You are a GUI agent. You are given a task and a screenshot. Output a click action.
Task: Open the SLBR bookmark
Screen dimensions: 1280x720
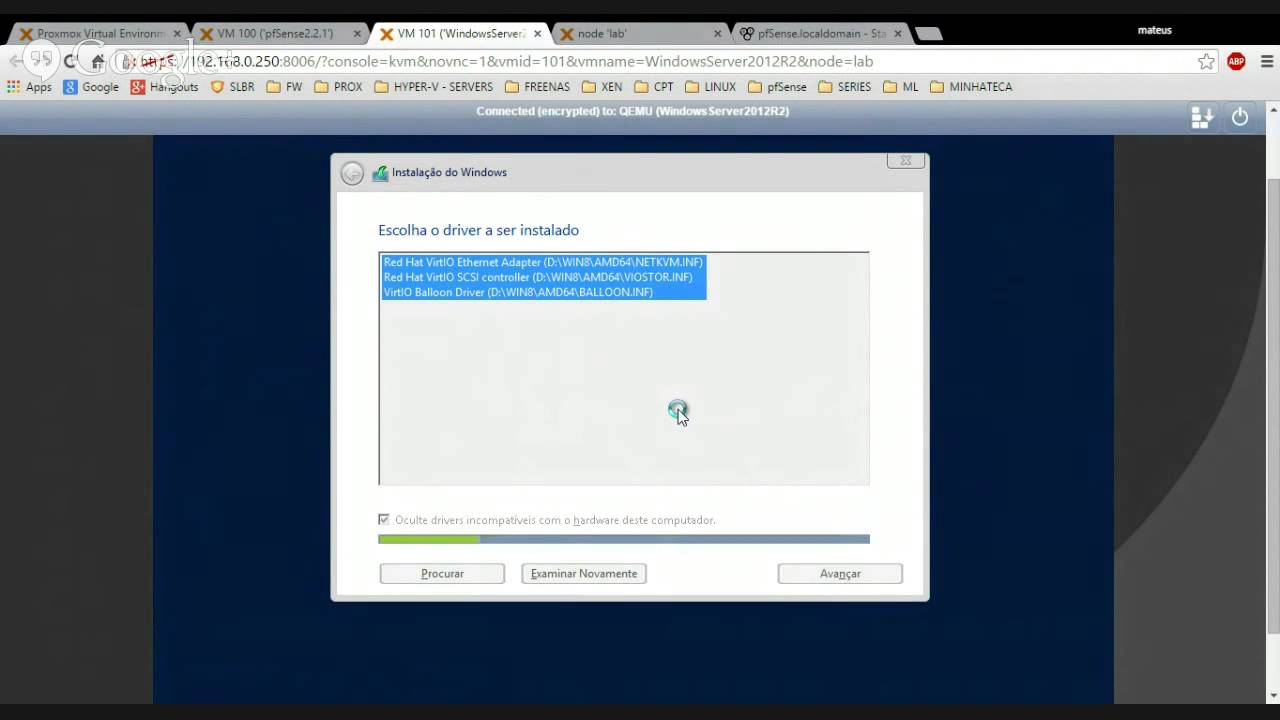point(232,87)
